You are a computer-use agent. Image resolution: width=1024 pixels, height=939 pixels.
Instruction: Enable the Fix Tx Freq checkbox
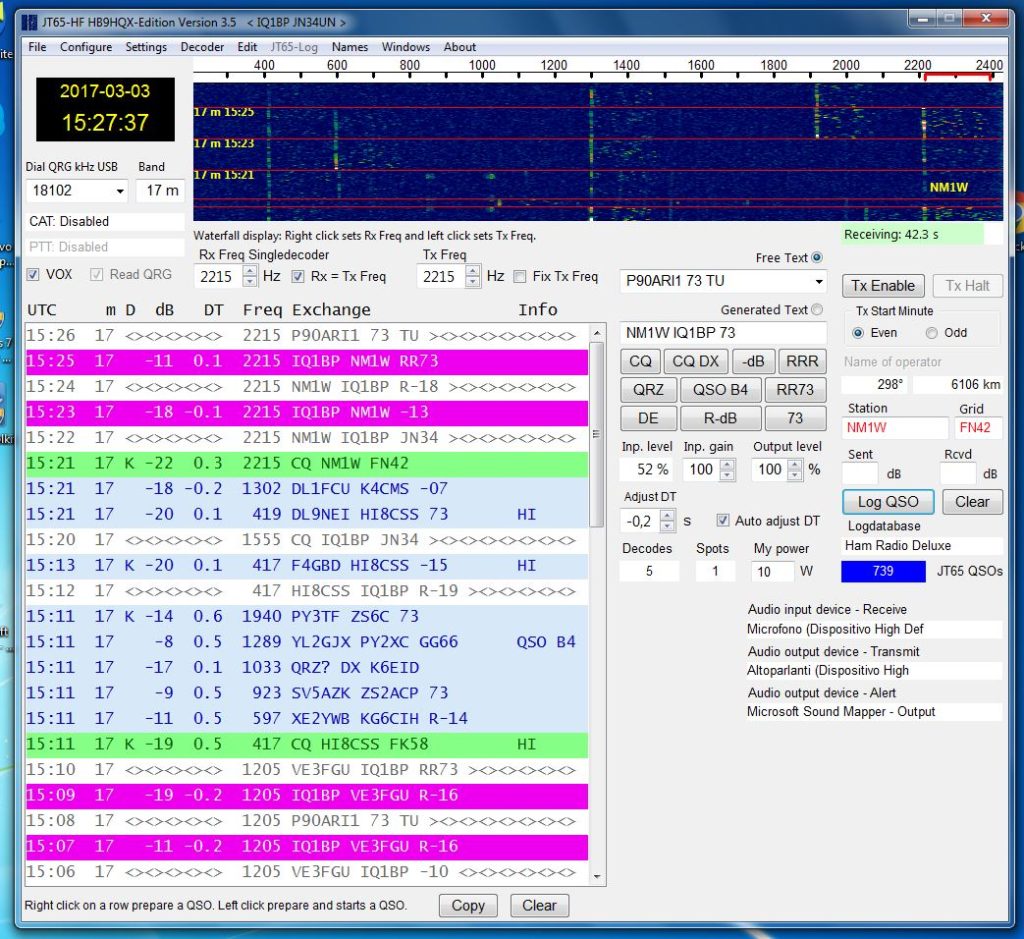point(520,277)
